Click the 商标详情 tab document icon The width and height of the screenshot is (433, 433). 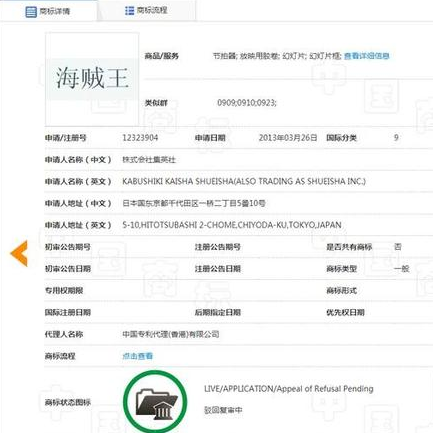click(x=31, y=12)
